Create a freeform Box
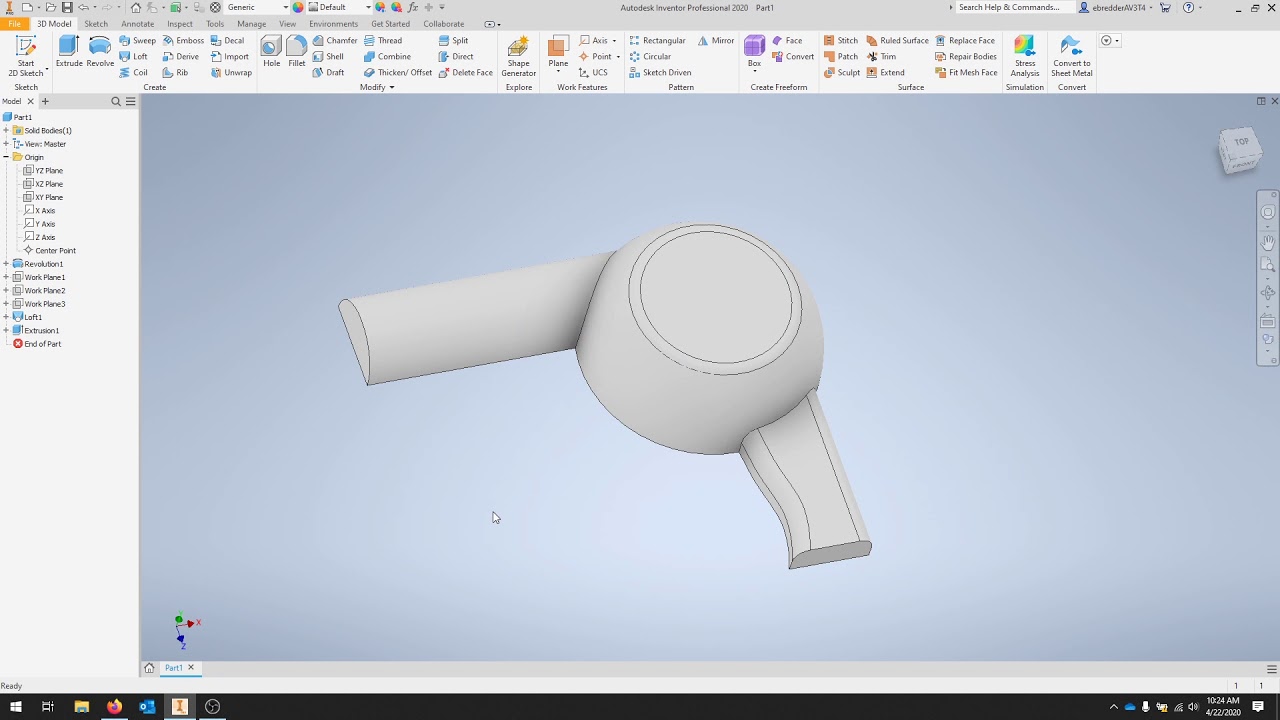1280x720 pixels. [x=754, y=52]
